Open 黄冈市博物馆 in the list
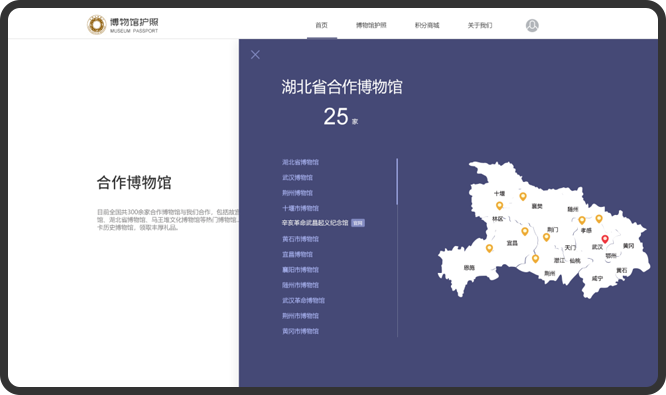Image resolution: width=666 pixels, height=395 pixels. (x=300, y=331)
